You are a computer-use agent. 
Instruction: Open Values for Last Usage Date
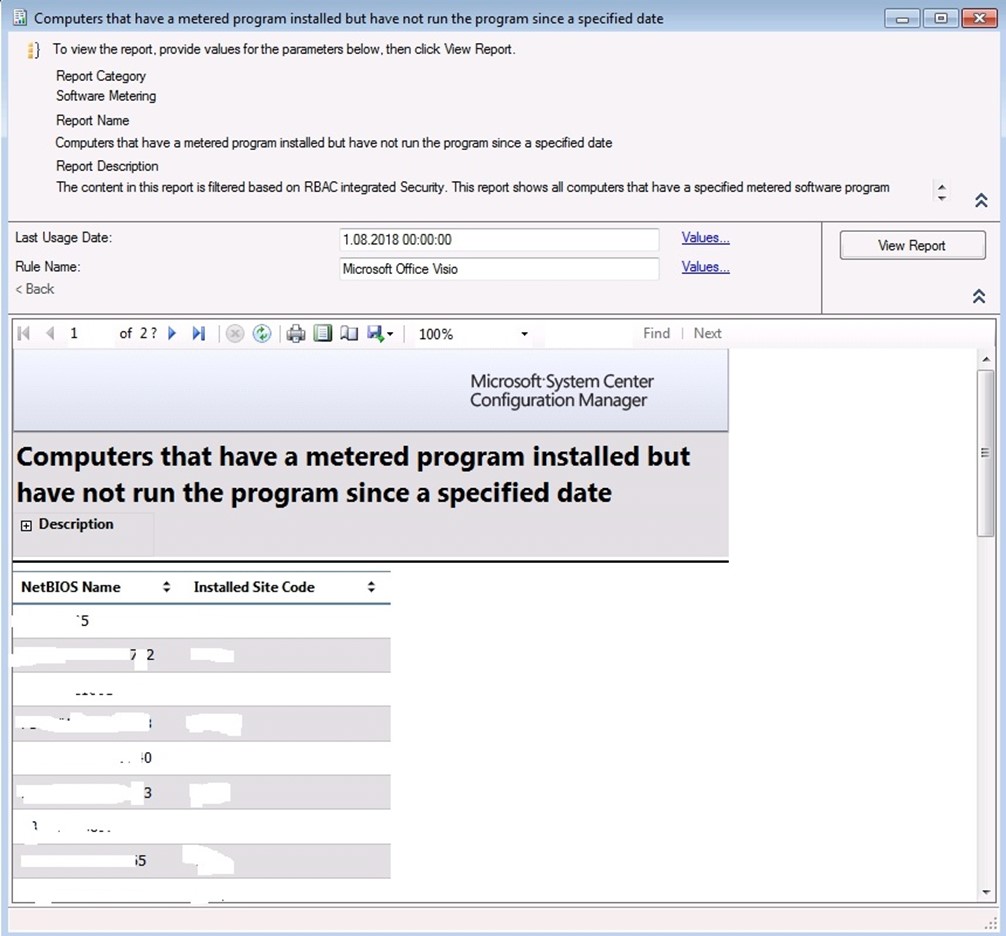pos(705,238)
